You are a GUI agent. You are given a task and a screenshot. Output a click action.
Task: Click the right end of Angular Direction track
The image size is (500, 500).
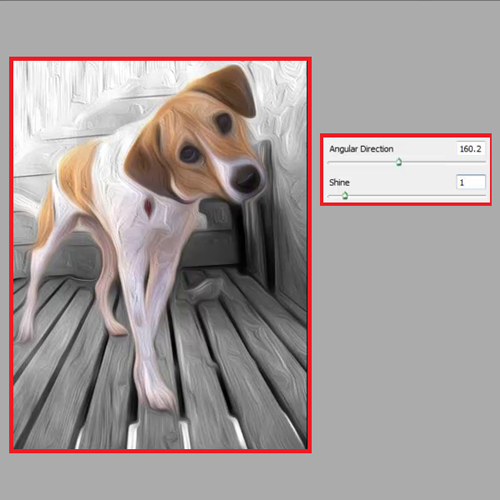coord(483,162)
